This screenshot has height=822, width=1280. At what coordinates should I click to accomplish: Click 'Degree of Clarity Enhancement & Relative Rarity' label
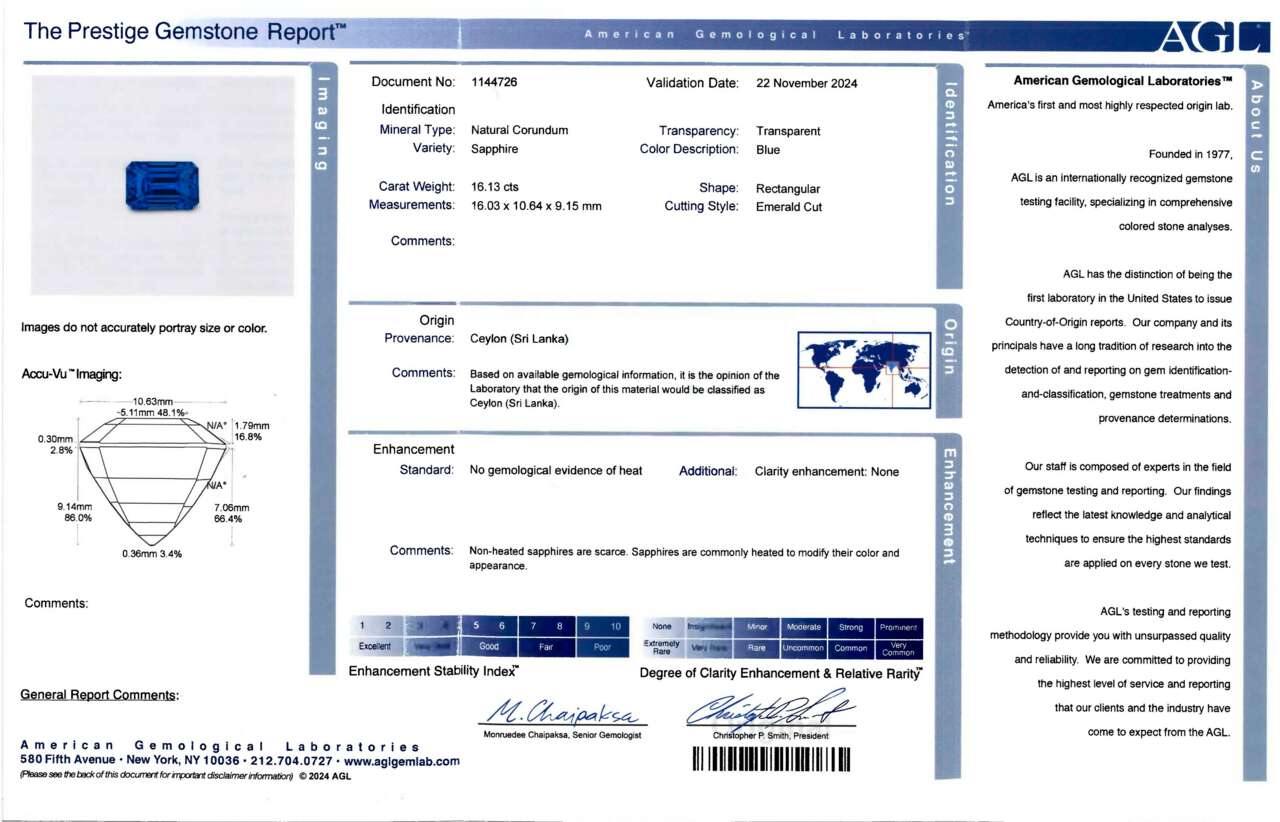(x=781, y=674)
